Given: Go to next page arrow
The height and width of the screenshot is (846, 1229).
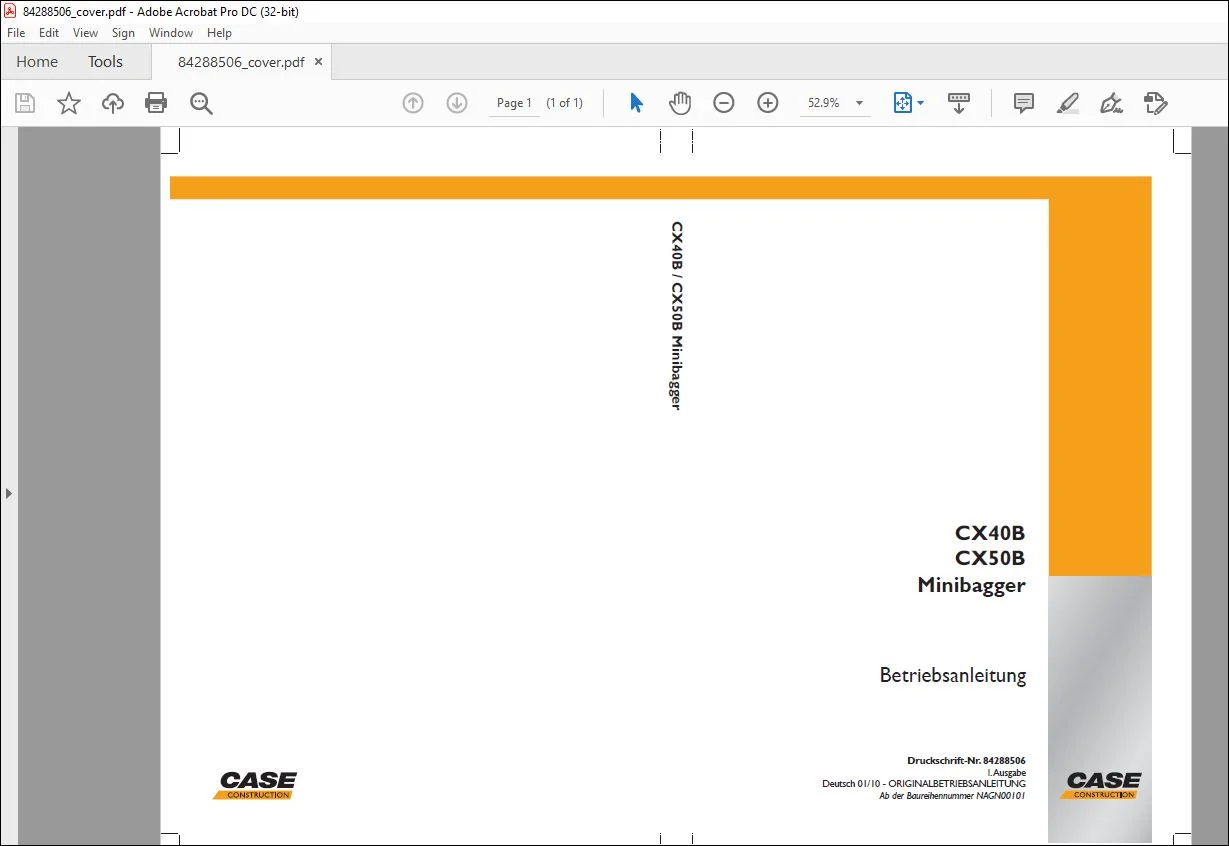Looking at the screenshot, I should tap(457, 103).
